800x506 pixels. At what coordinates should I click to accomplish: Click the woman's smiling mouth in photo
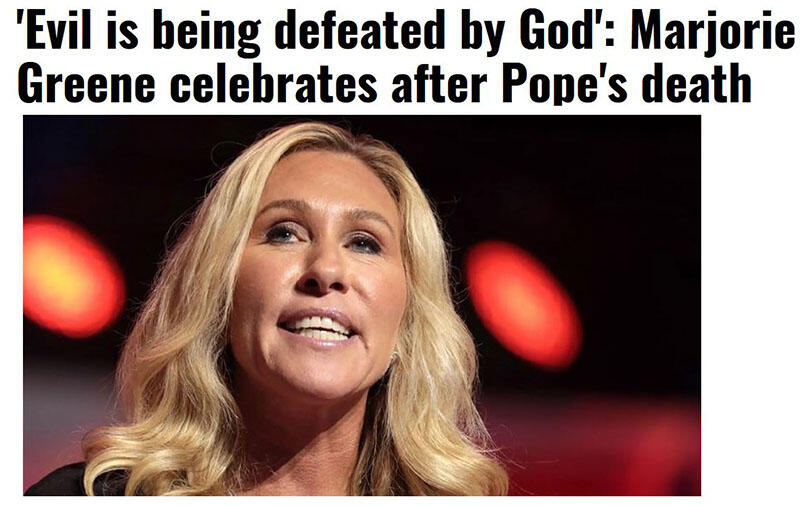318,327
